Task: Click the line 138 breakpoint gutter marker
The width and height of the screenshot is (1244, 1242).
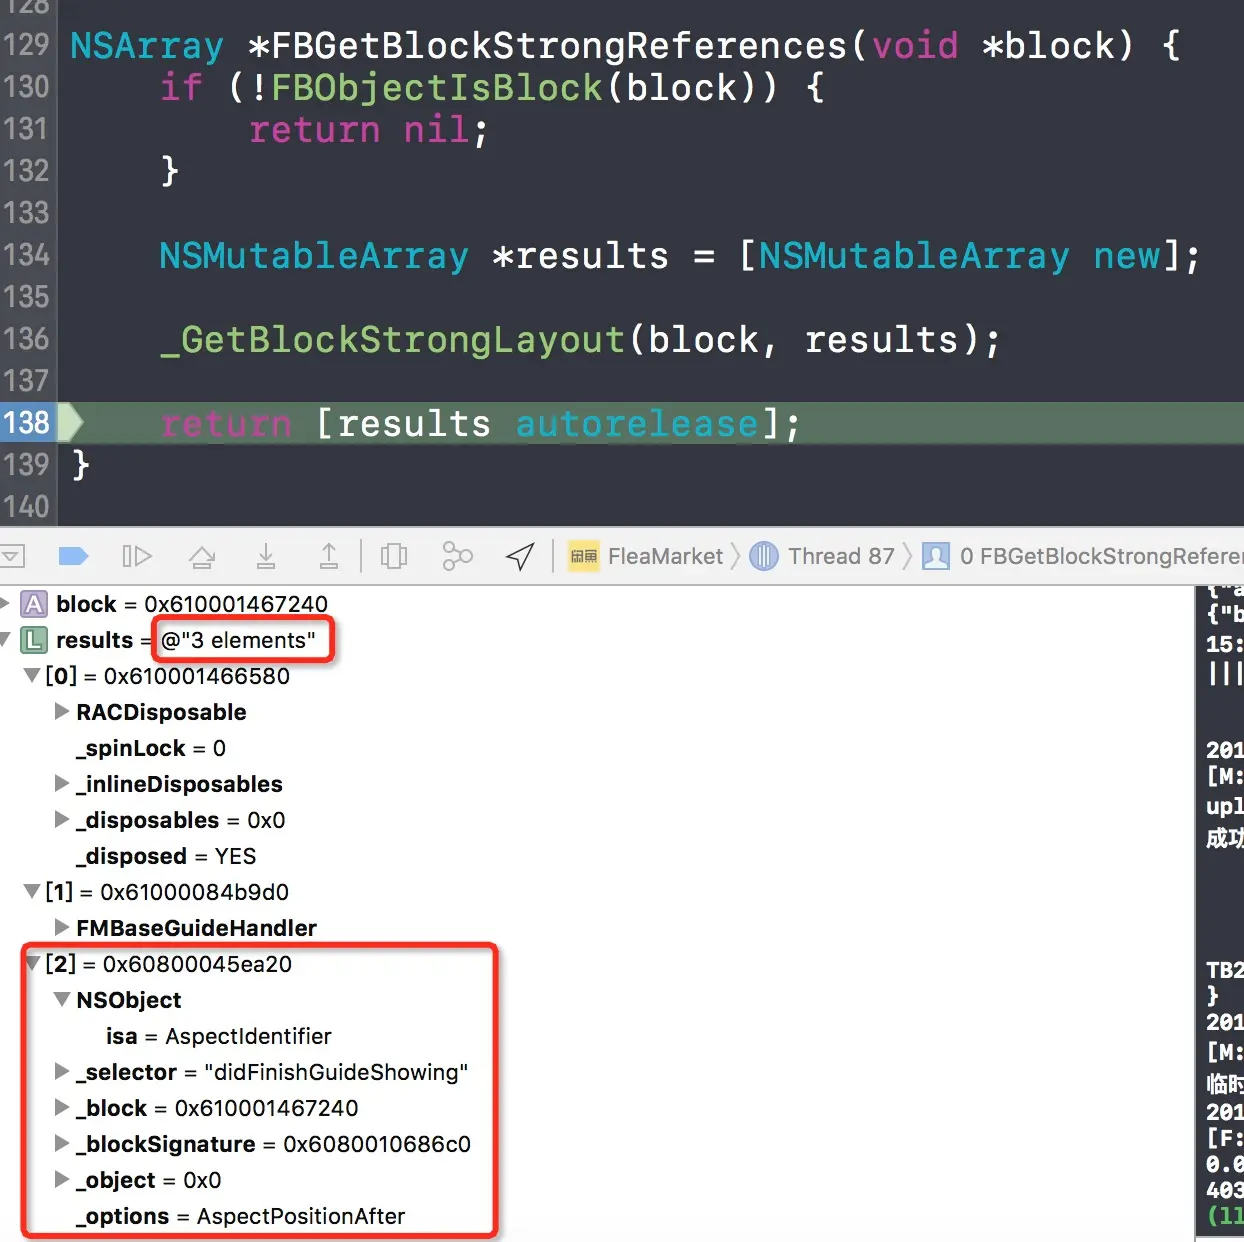Action: (42, 423)
